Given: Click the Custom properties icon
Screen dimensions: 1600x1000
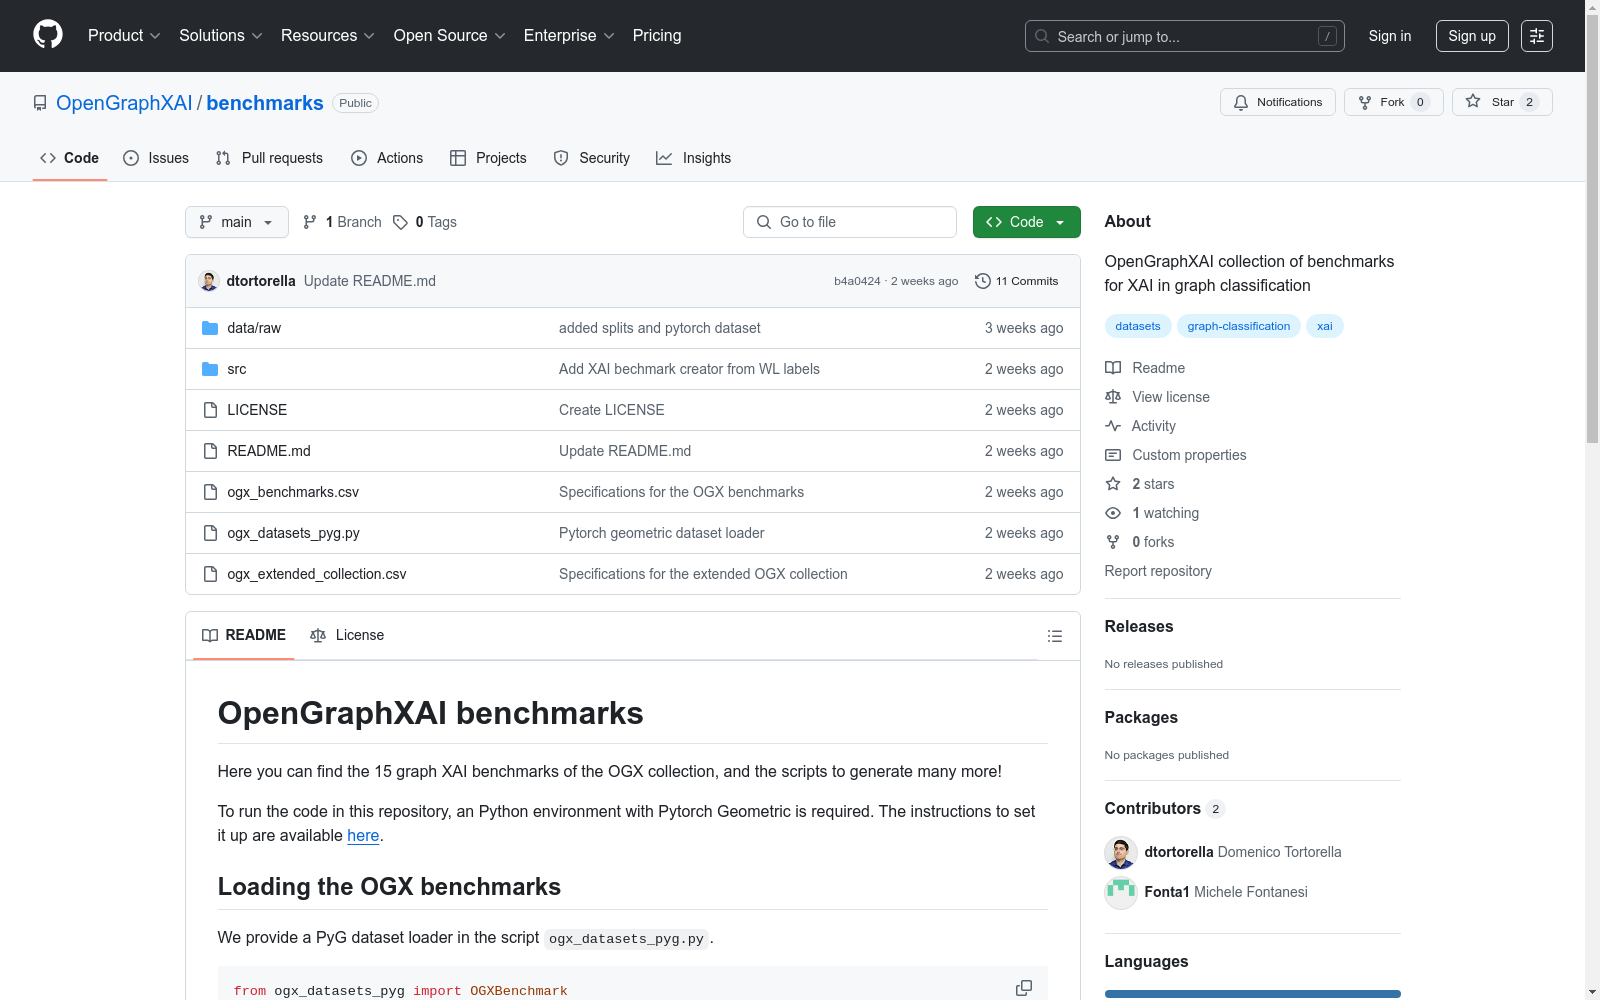Looking at the screenshot, I should point(1113,455).
